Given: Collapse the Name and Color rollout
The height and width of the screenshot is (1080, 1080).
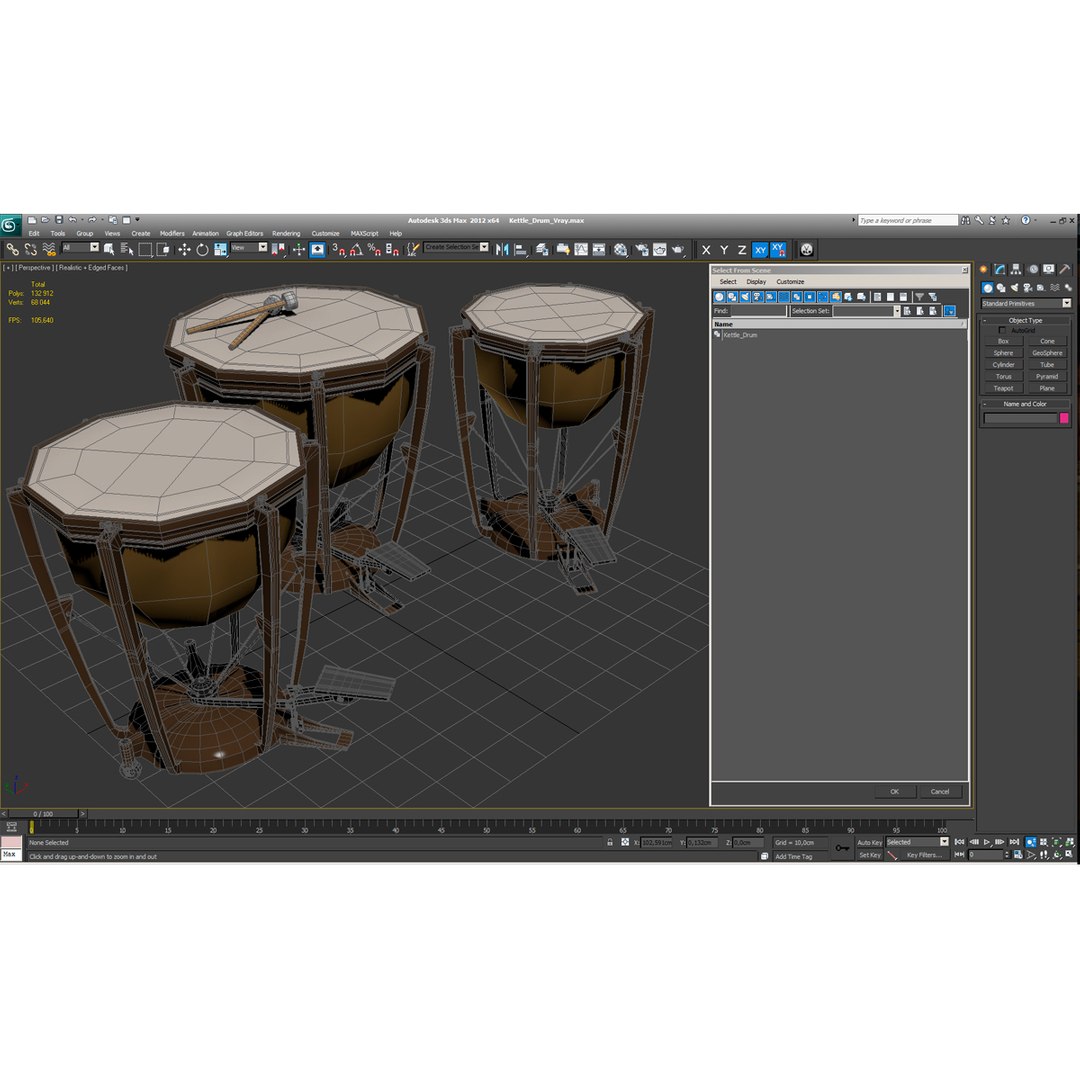Looking at the screenshot, I should (1025, 404).
